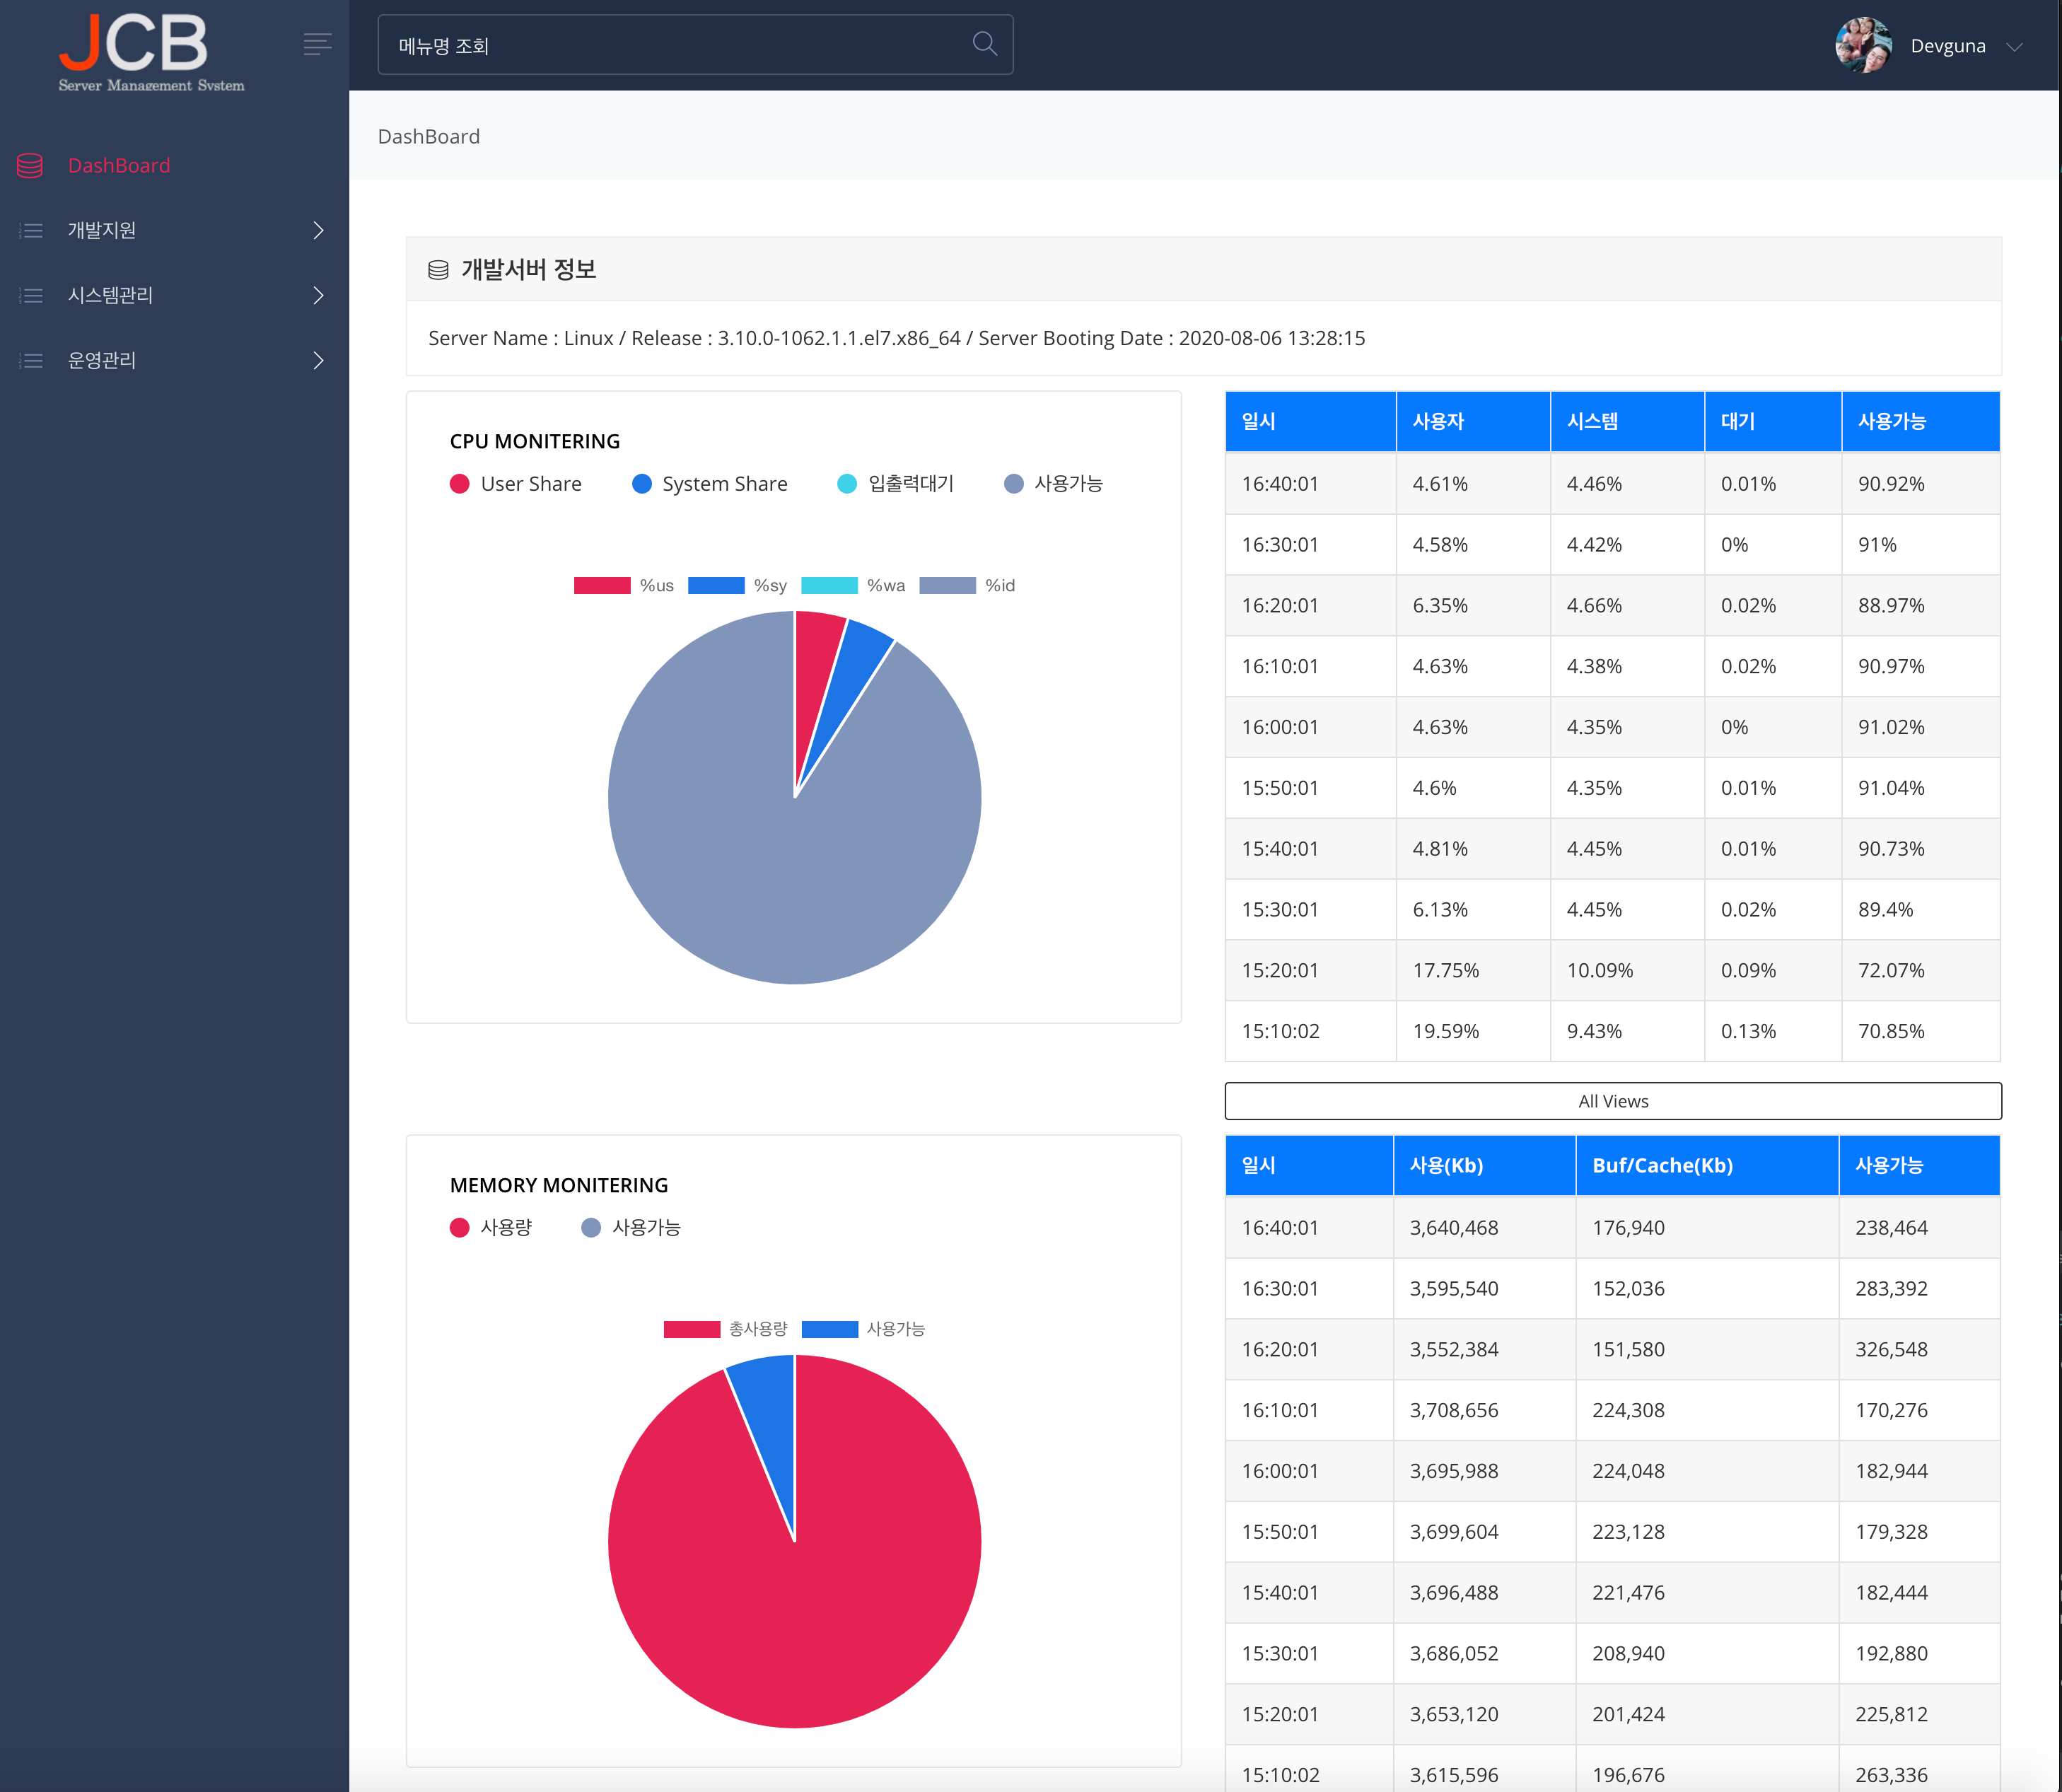Screen dimensions: 2062x1792
Task: Click the database icon beside 개발서버 정보
Action: pos(438,270)
